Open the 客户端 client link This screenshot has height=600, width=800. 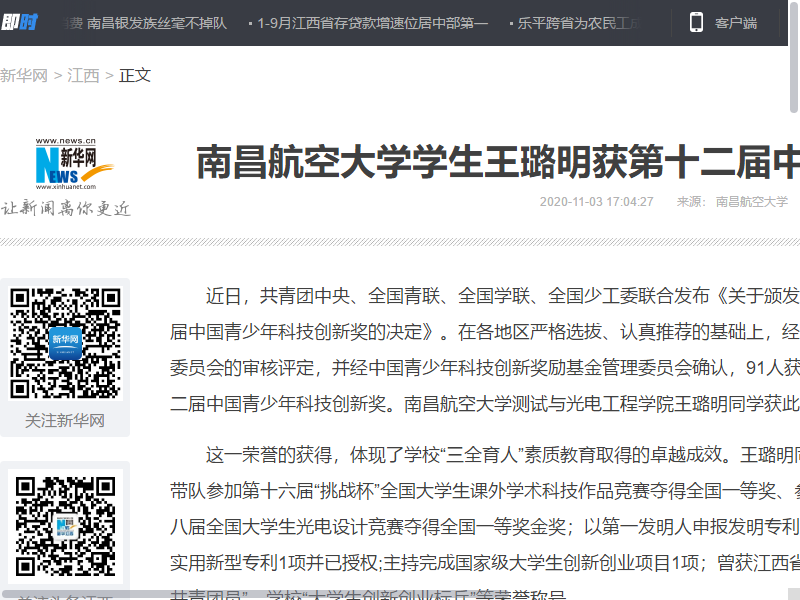(736, 23)
